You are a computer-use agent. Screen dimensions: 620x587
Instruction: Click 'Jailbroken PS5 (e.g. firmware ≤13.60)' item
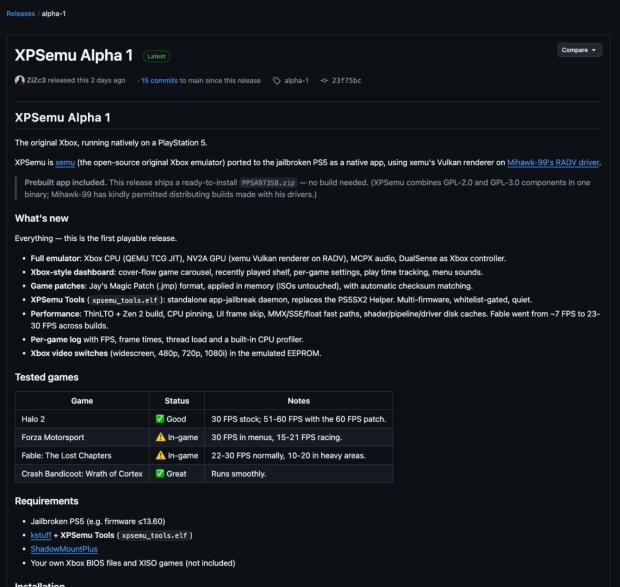click(98, 521)
